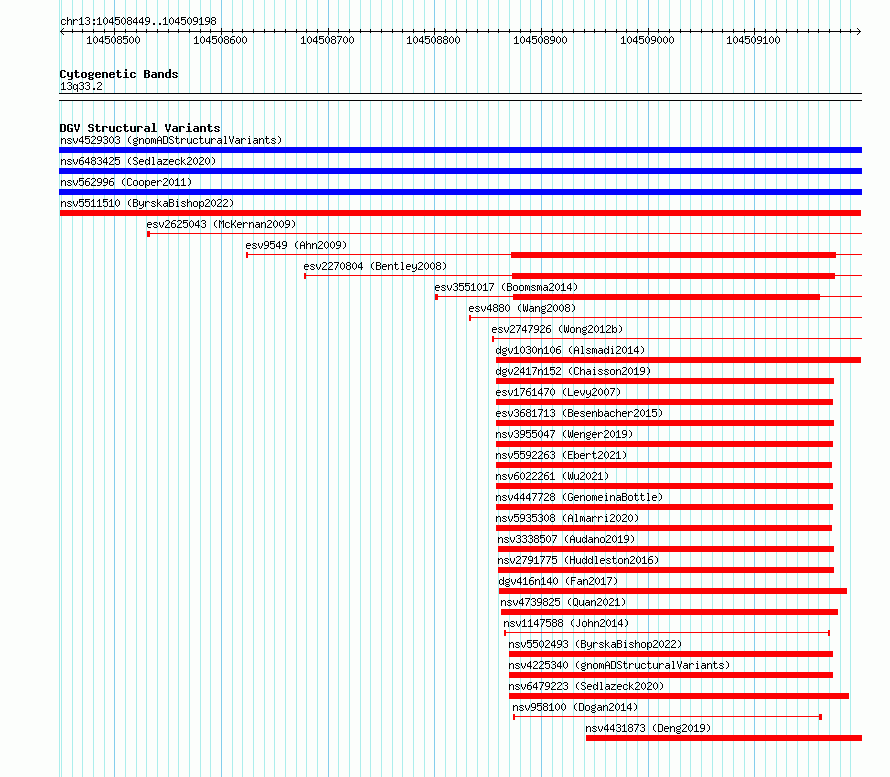890x777 pixels.
Task: Open esv3681713 (Besenbacher2015) label
Action: coord(580,413)
